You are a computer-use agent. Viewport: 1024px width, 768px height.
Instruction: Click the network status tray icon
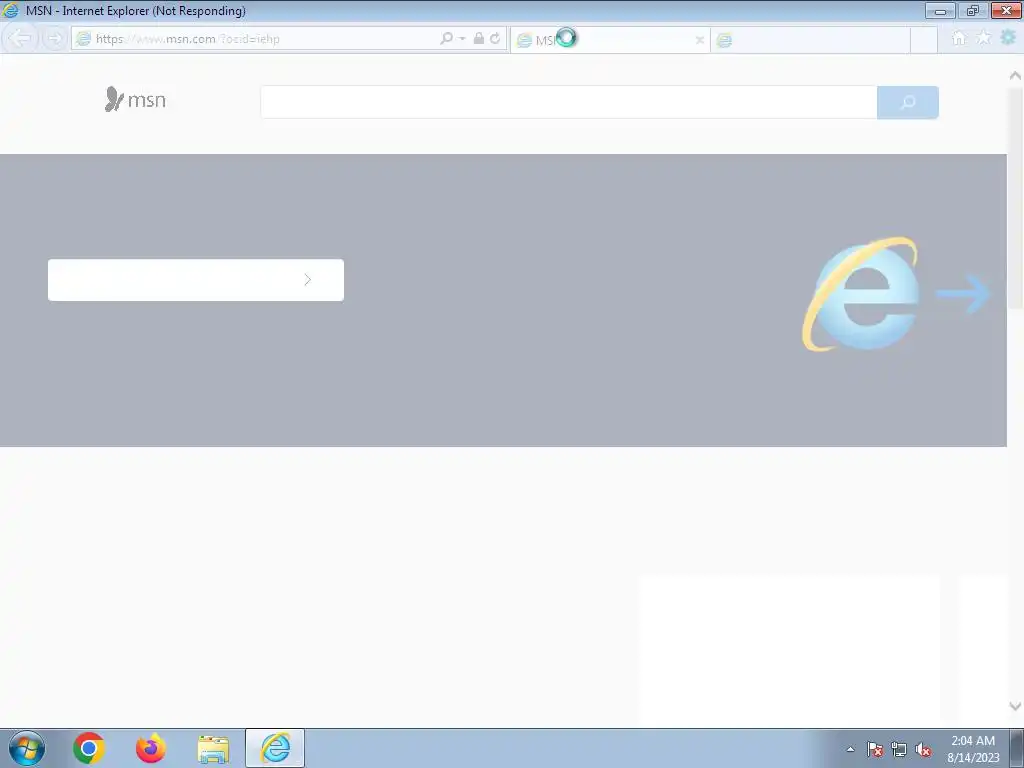(x=899, y=749)
